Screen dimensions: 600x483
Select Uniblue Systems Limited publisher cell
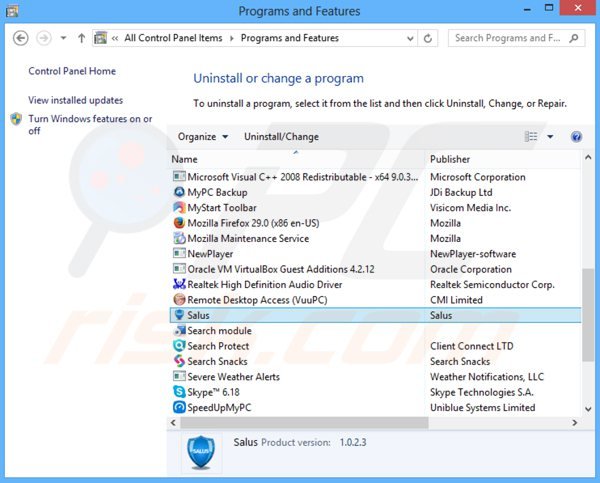point(483,408)
